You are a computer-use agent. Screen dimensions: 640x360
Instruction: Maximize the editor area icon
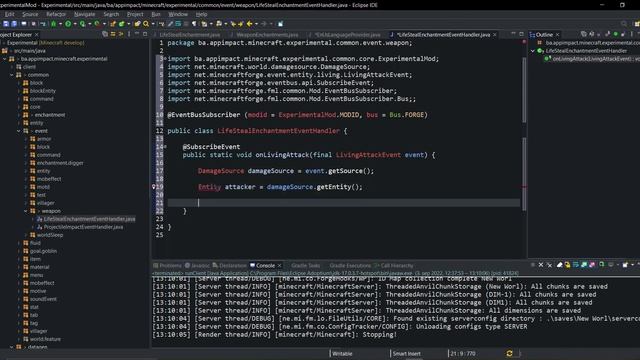[x=521, y=34]
